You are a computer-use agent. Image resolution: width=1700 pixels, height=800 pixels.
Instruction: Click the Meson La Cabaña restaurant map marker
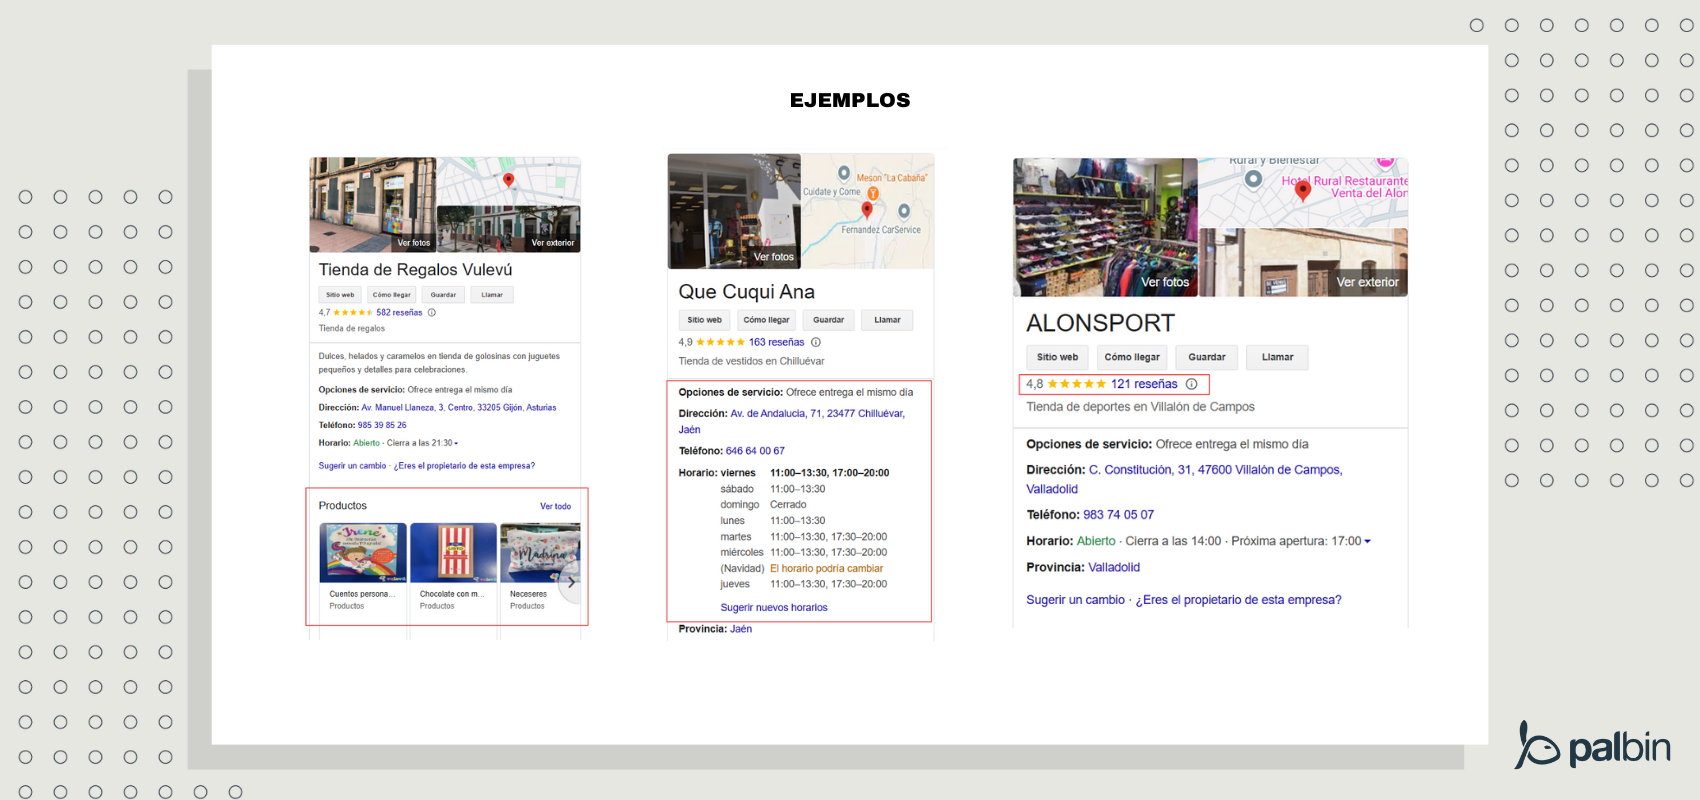pyautogui.click(x=844, y=173)
